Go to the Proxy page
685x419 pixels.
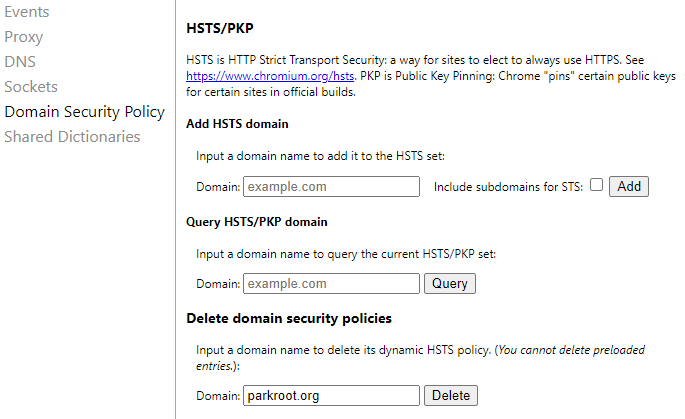pyautogui.click(x=24, y=37)
